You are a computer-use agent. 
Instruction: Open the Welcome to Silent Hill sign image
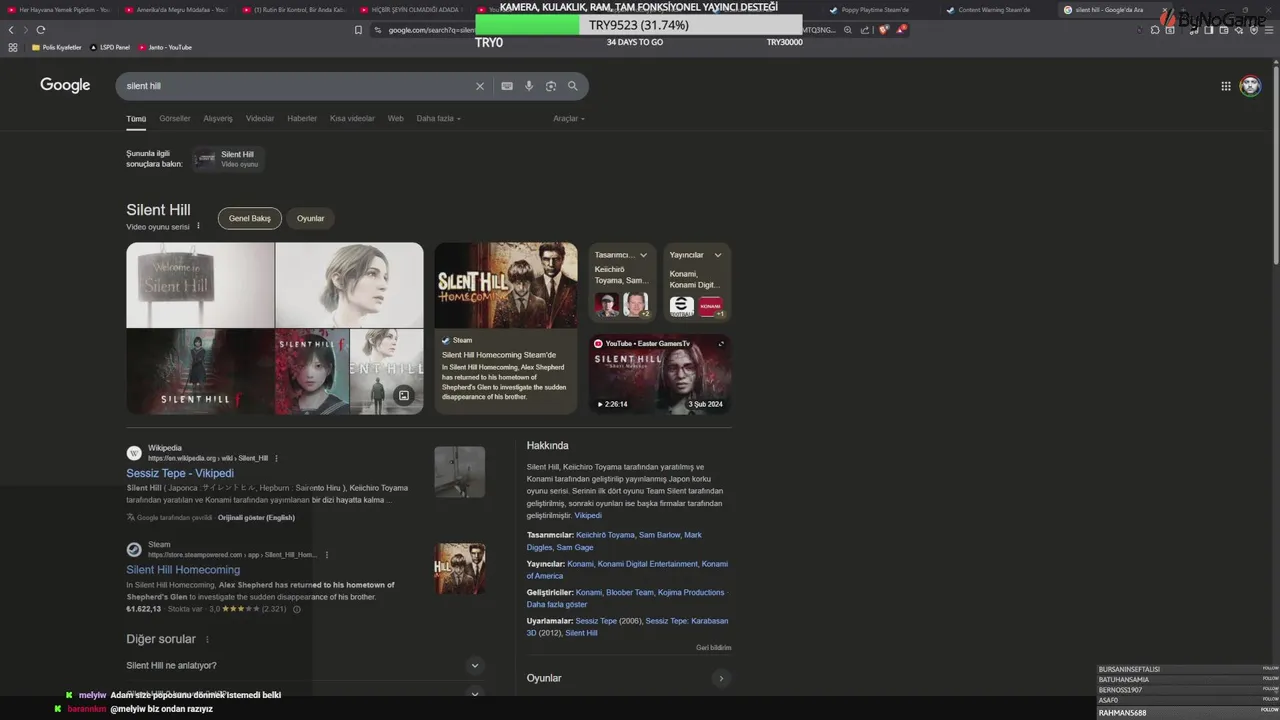[200, 285]
